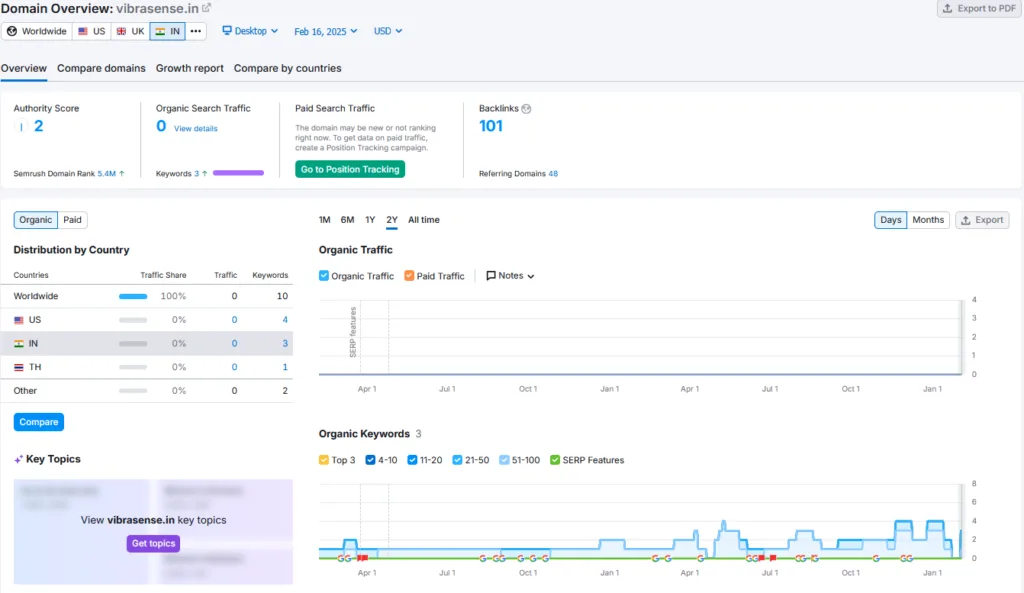Toggle 11-20 keywords checkbox
1024x593 pixels.
[412, 460]
